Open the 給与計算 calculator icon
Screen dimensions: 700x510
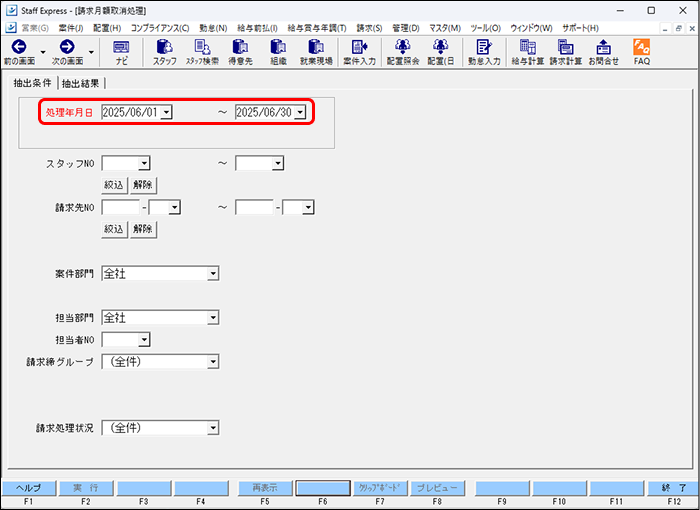528,52
